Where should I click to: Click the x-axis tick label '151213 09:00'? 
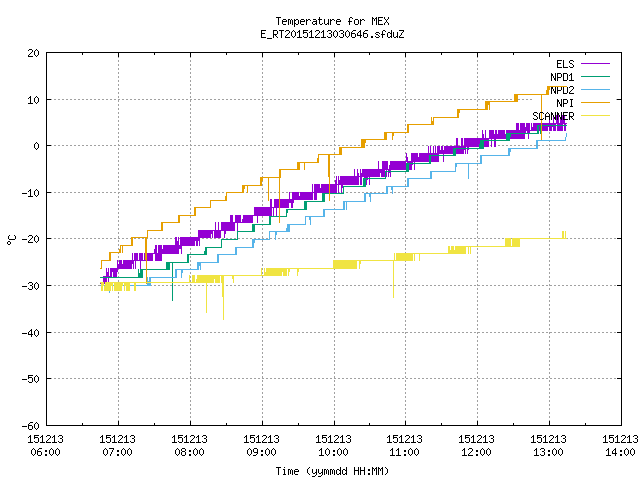point(261,446)
